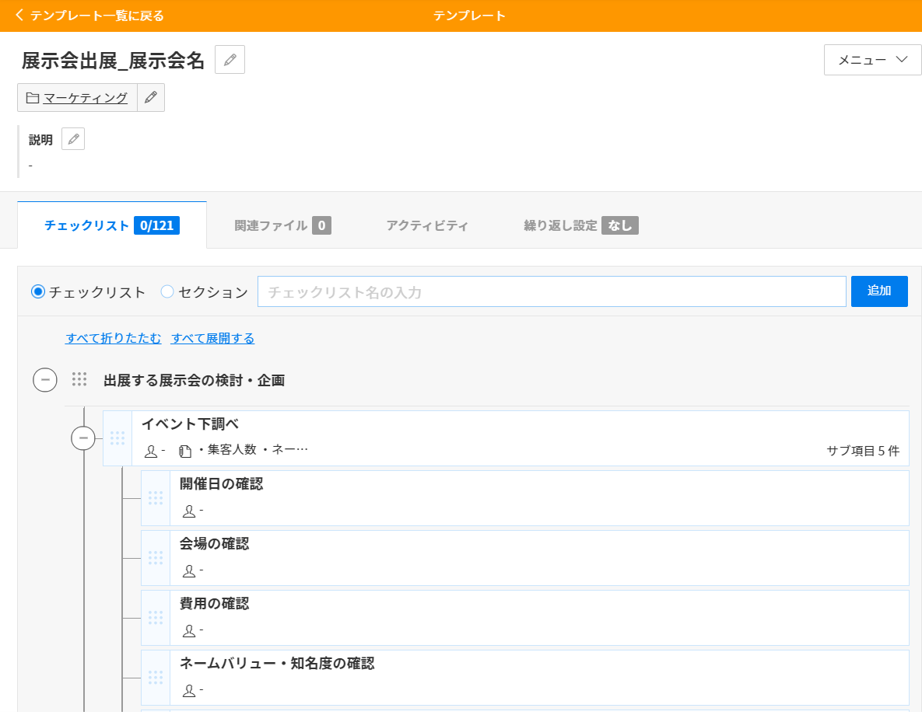Open the マーケティング folder link
The height and width of the screenshot is (712, 922).
85,98
